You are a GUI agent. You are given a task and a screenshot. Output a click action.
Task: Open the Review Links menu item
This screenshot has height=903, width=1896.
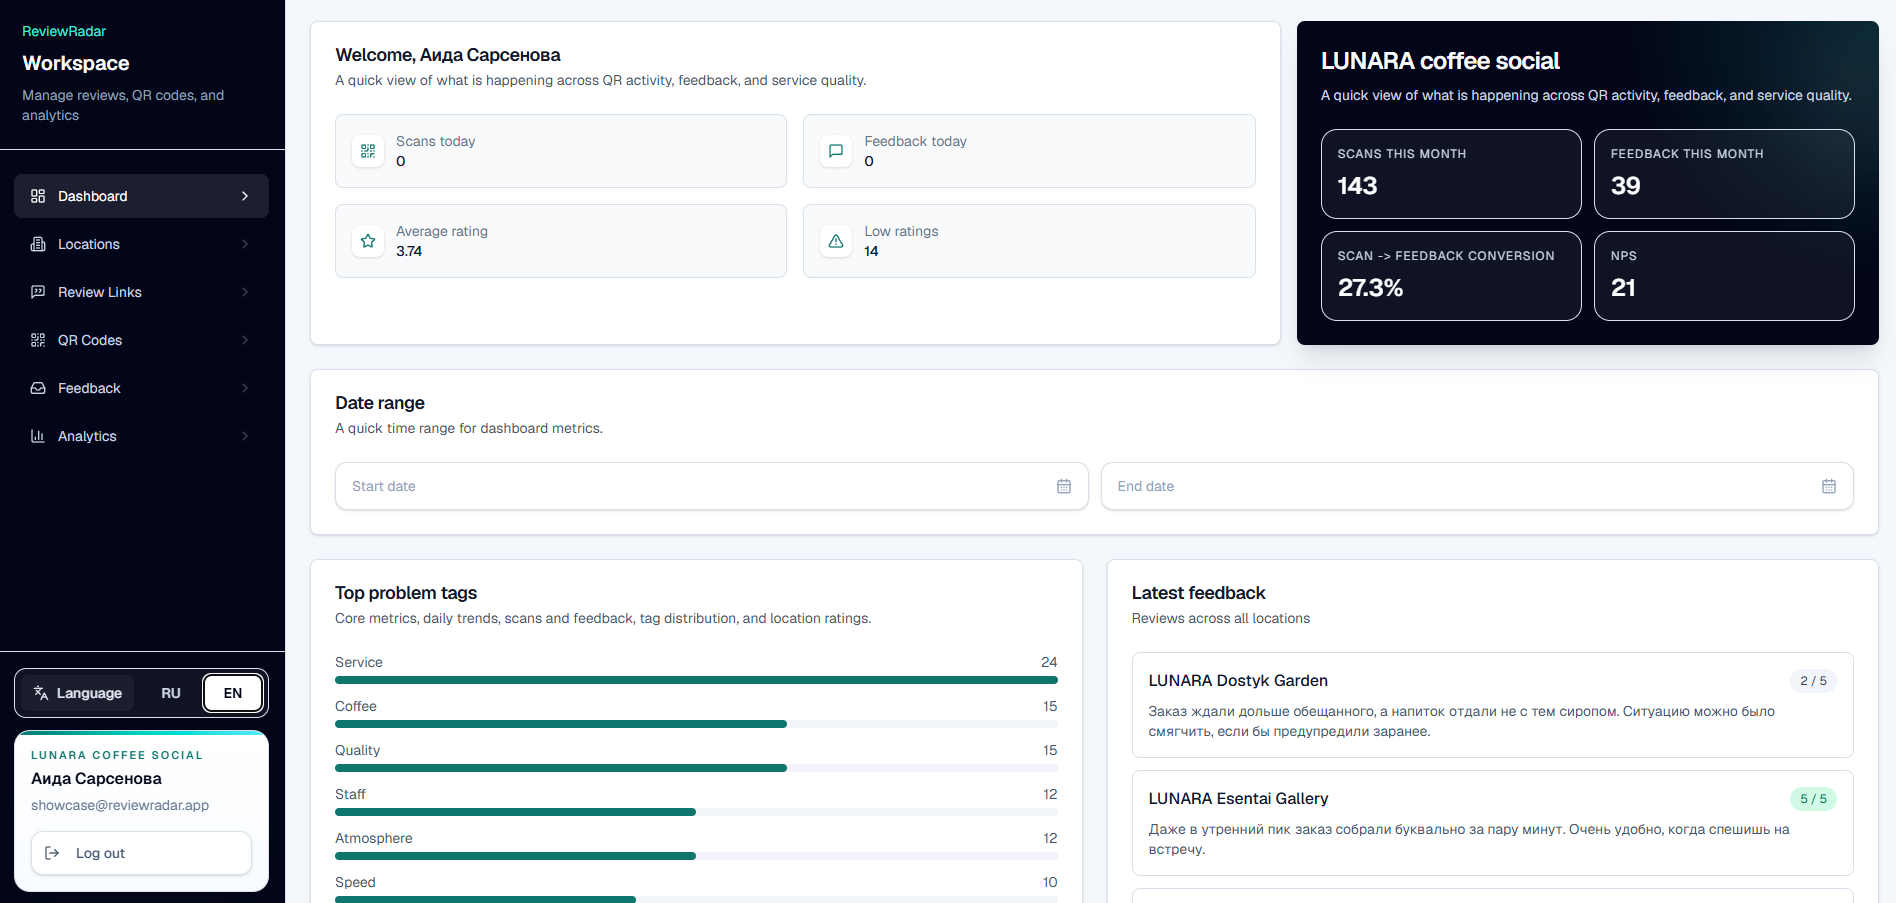tap(141, 292)
